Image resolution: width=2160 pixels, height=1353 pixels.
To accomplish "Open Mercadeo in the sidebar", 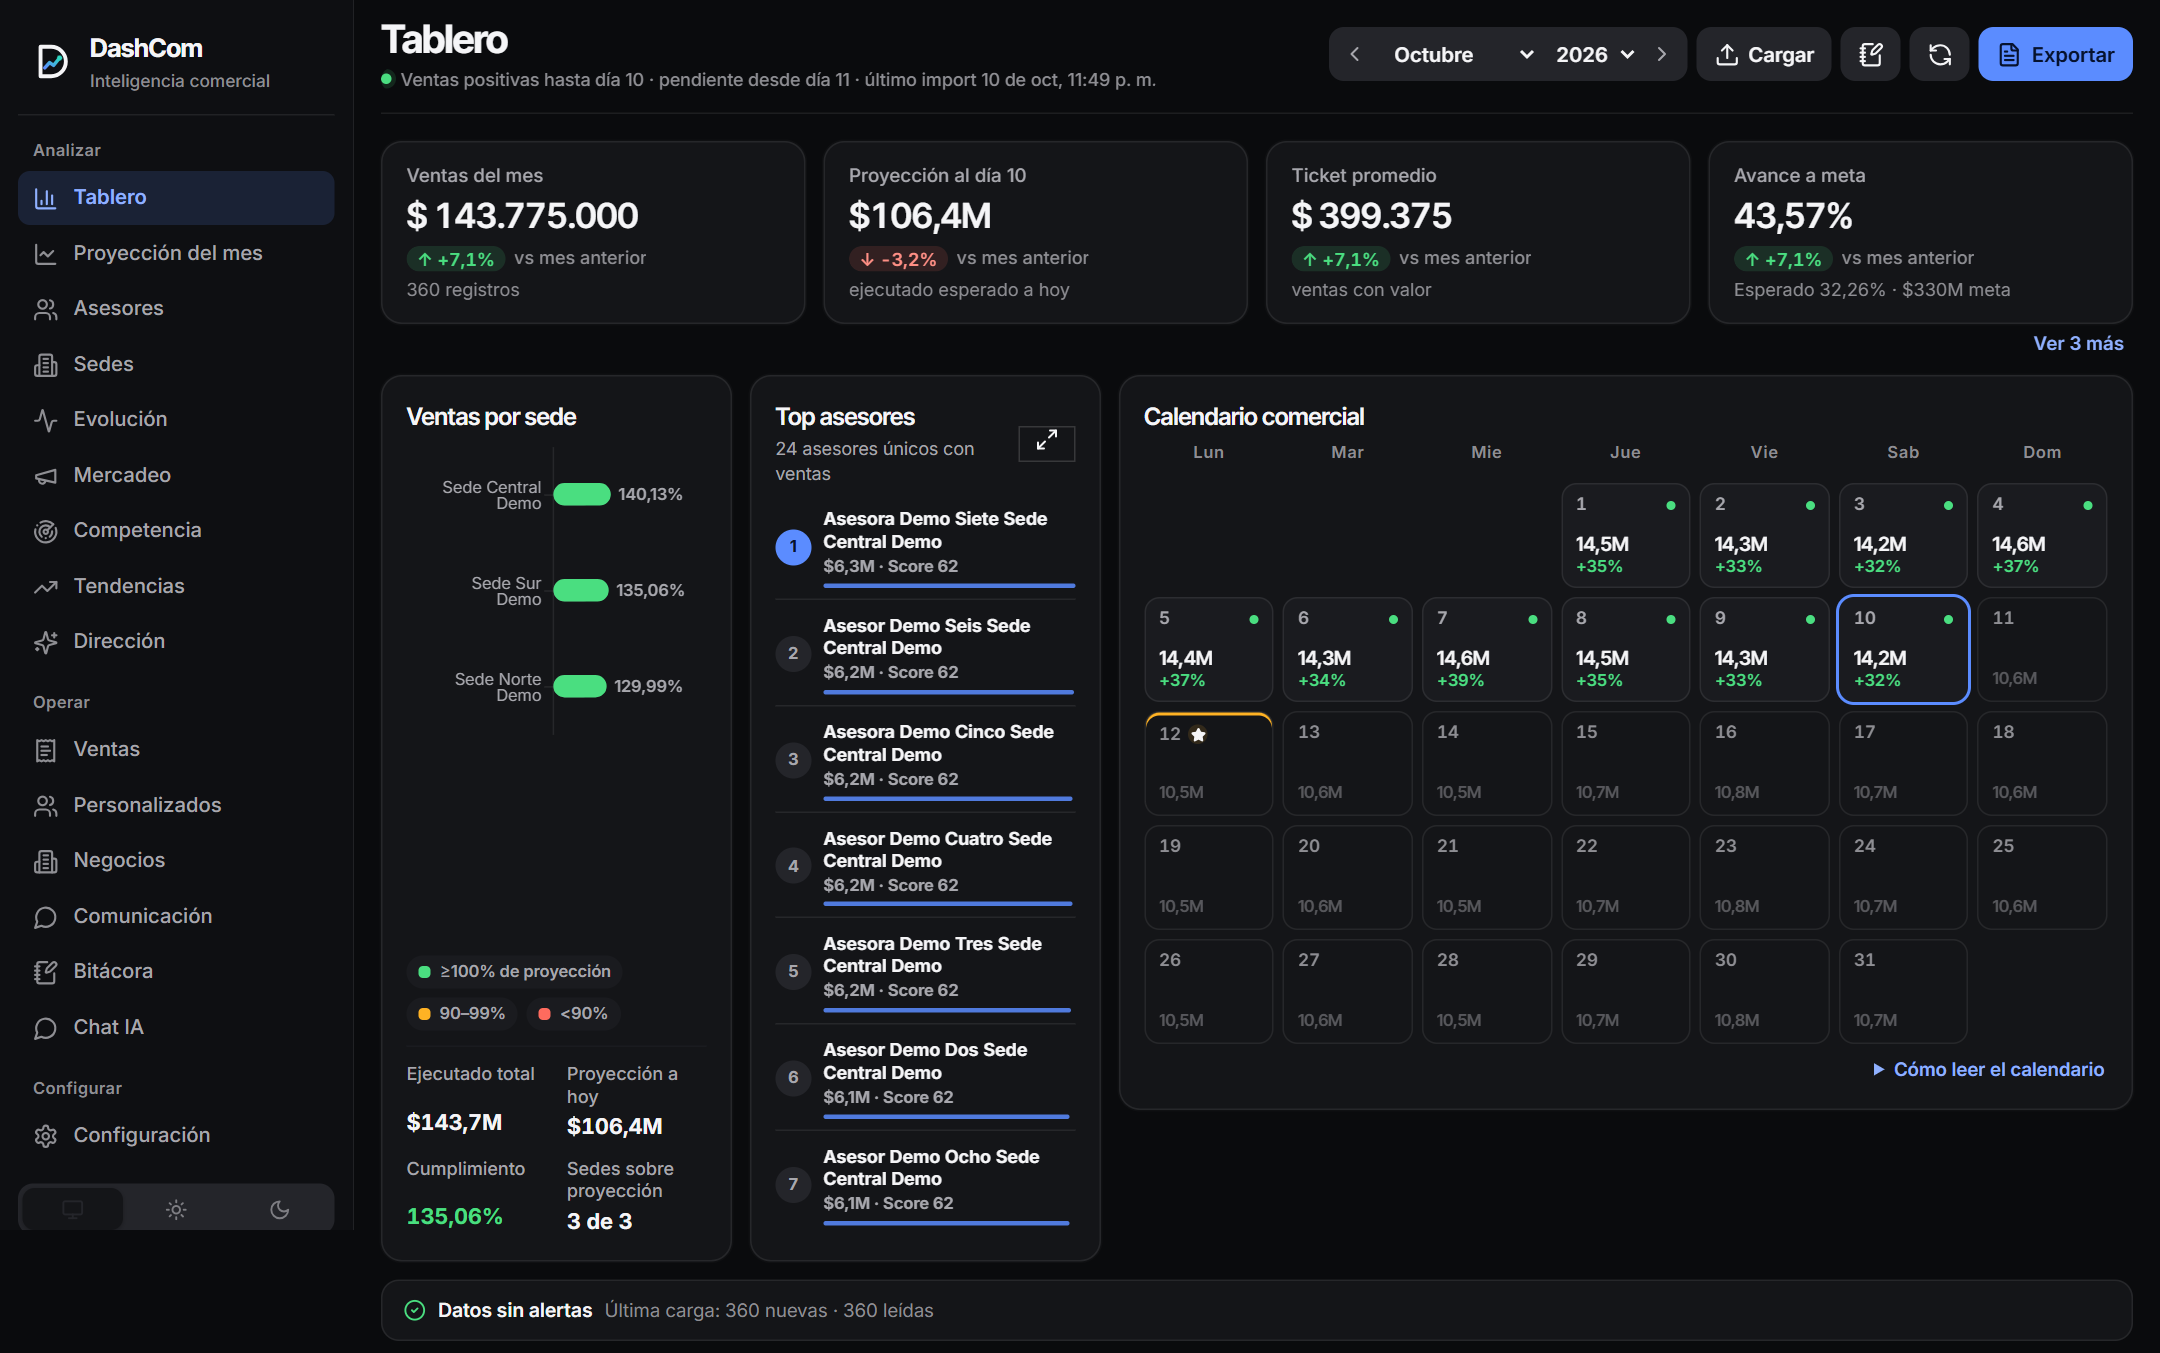I will (176, 475).
